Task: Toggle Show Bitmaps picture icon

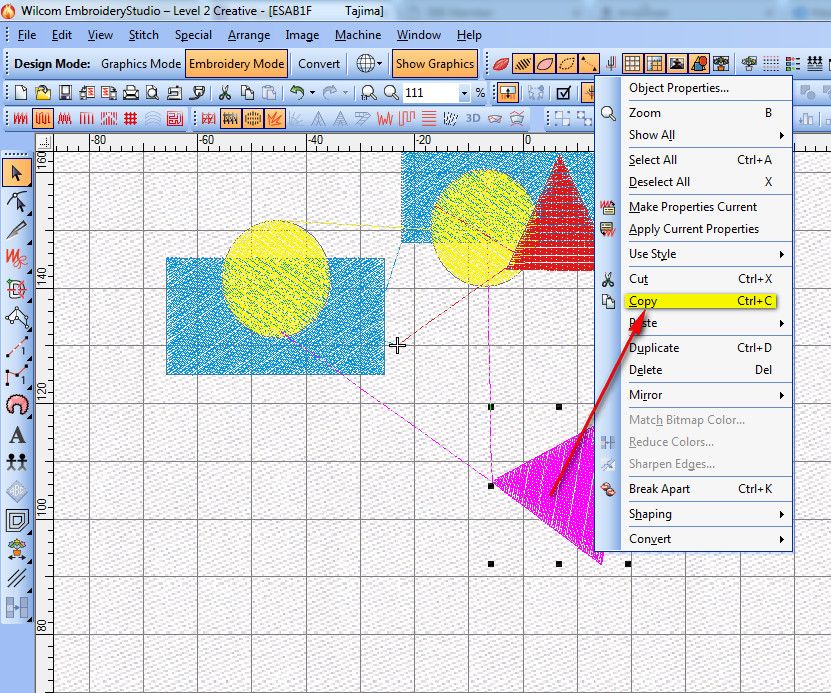Action: [677, 64]
